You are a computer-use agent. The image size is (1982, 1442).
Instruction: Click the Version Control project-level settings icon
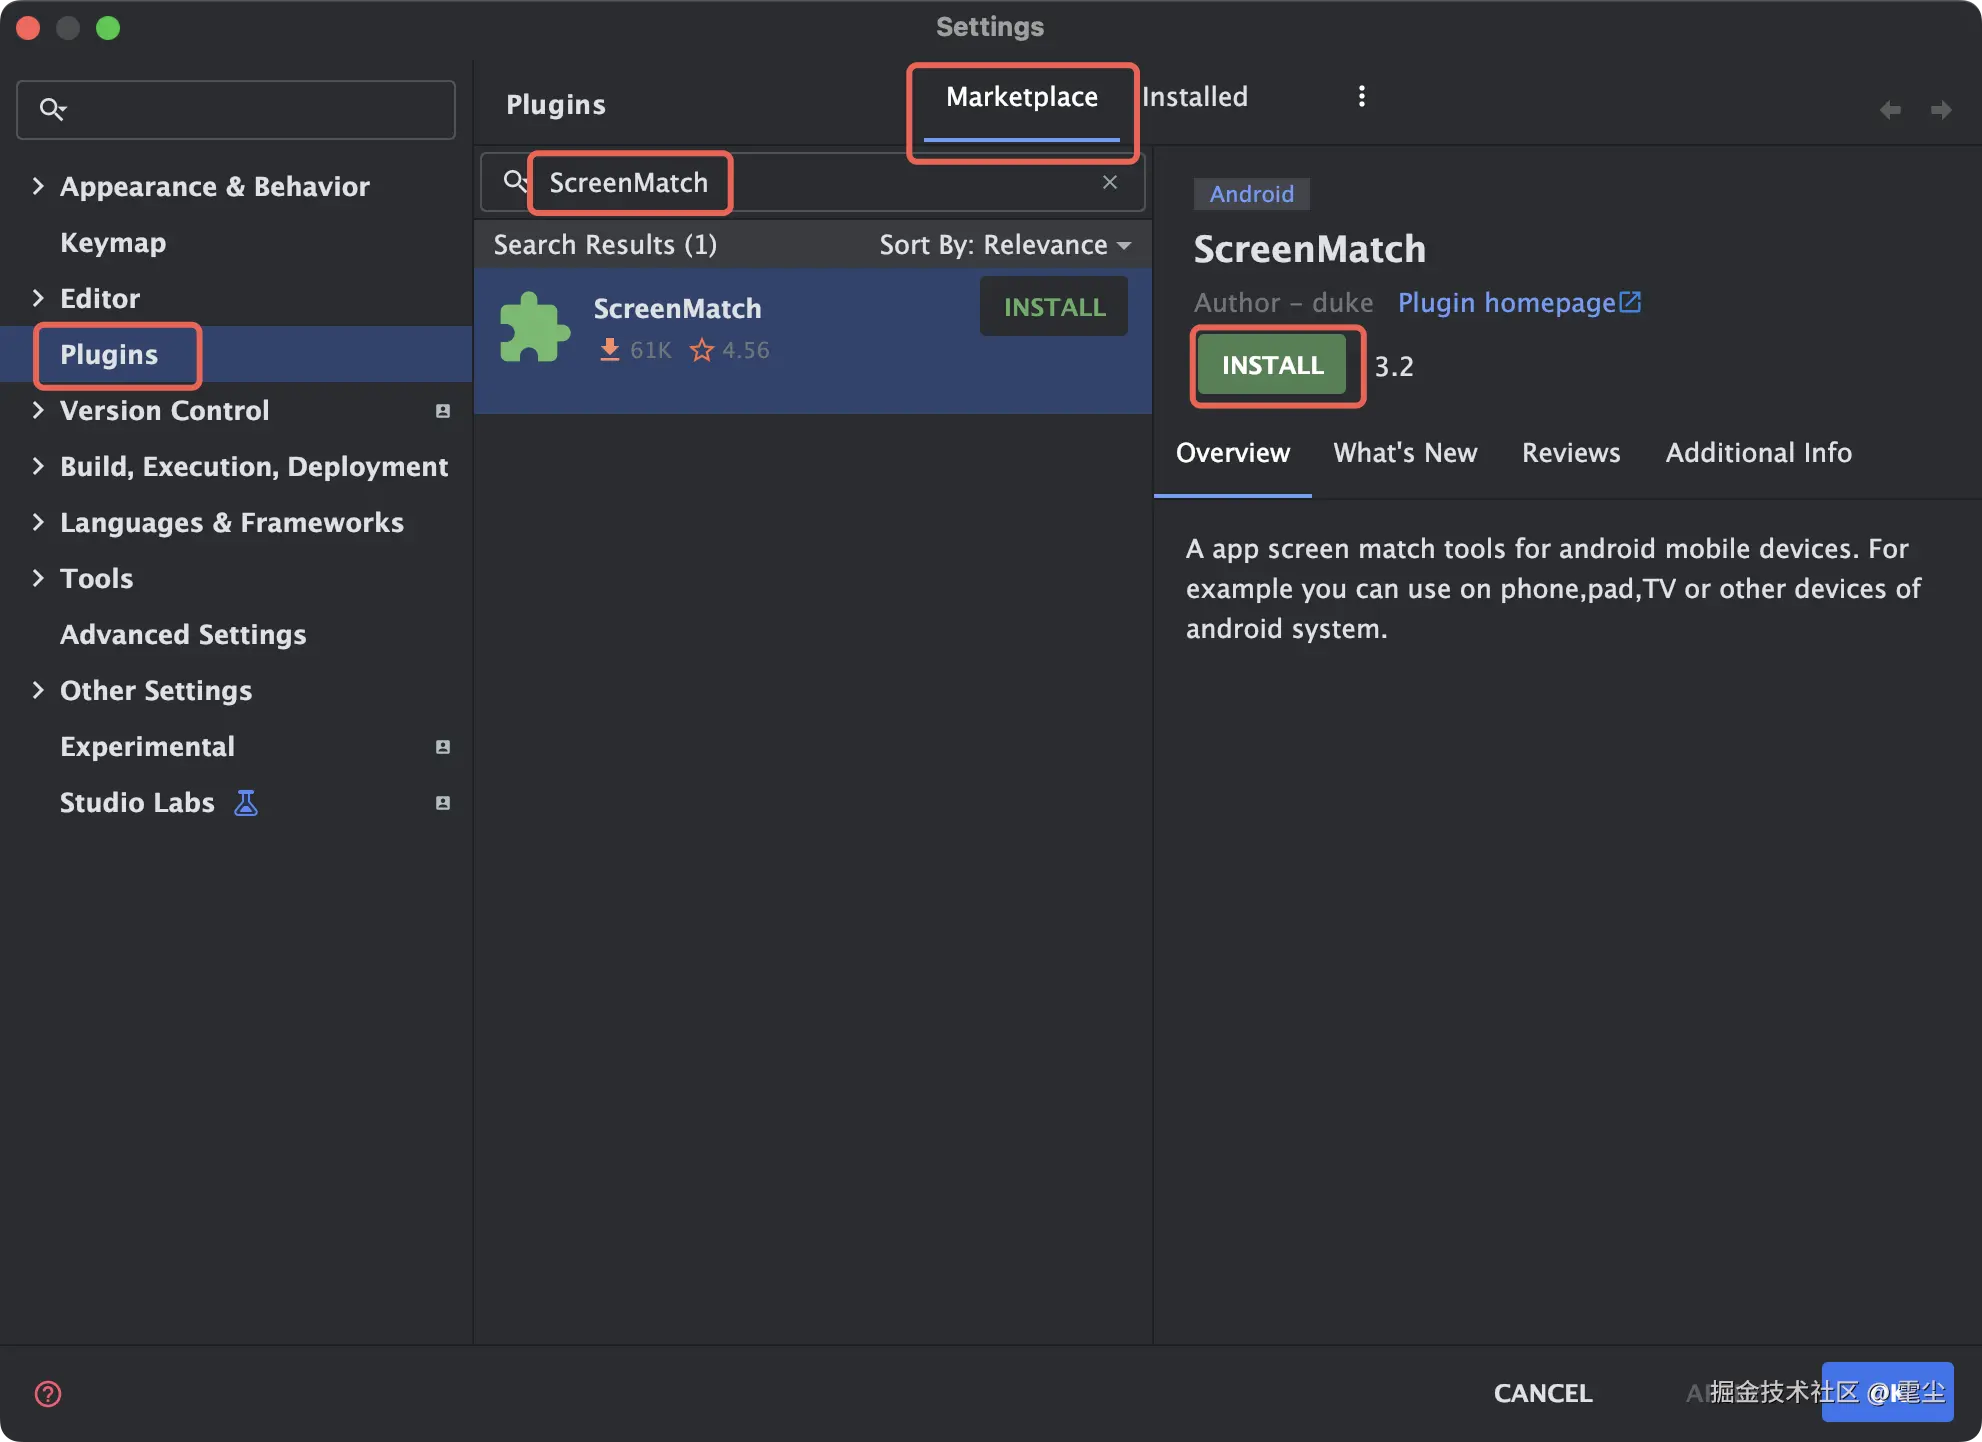tap(443, 411)
